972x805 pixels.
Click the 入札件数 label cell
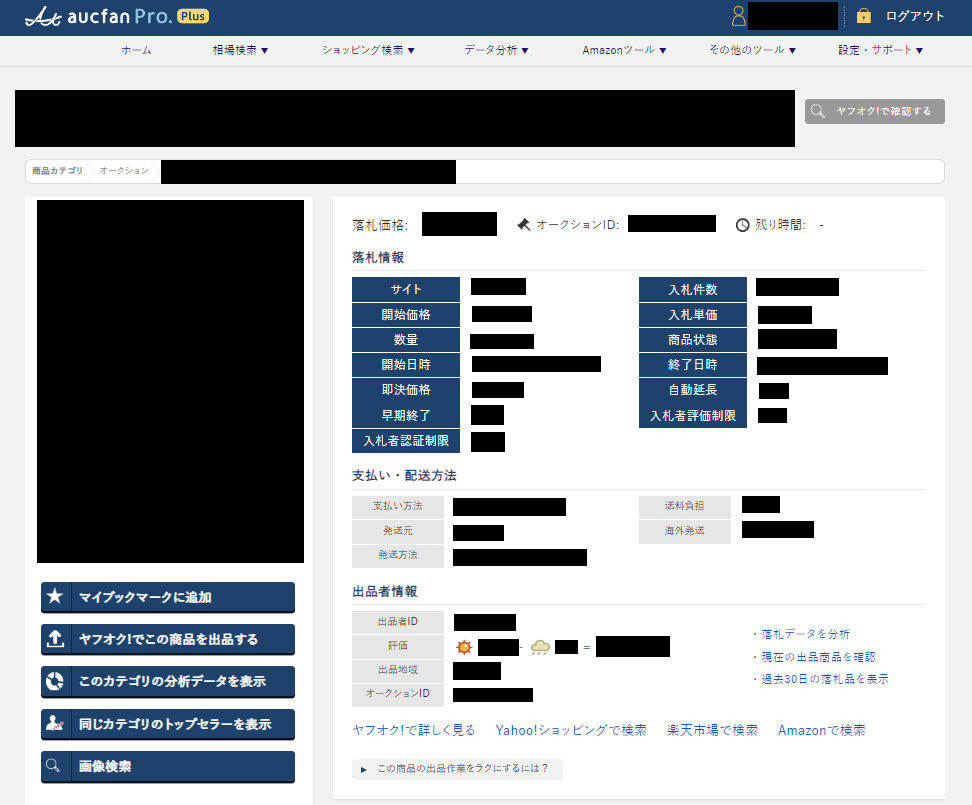click(x=692, y=289)
